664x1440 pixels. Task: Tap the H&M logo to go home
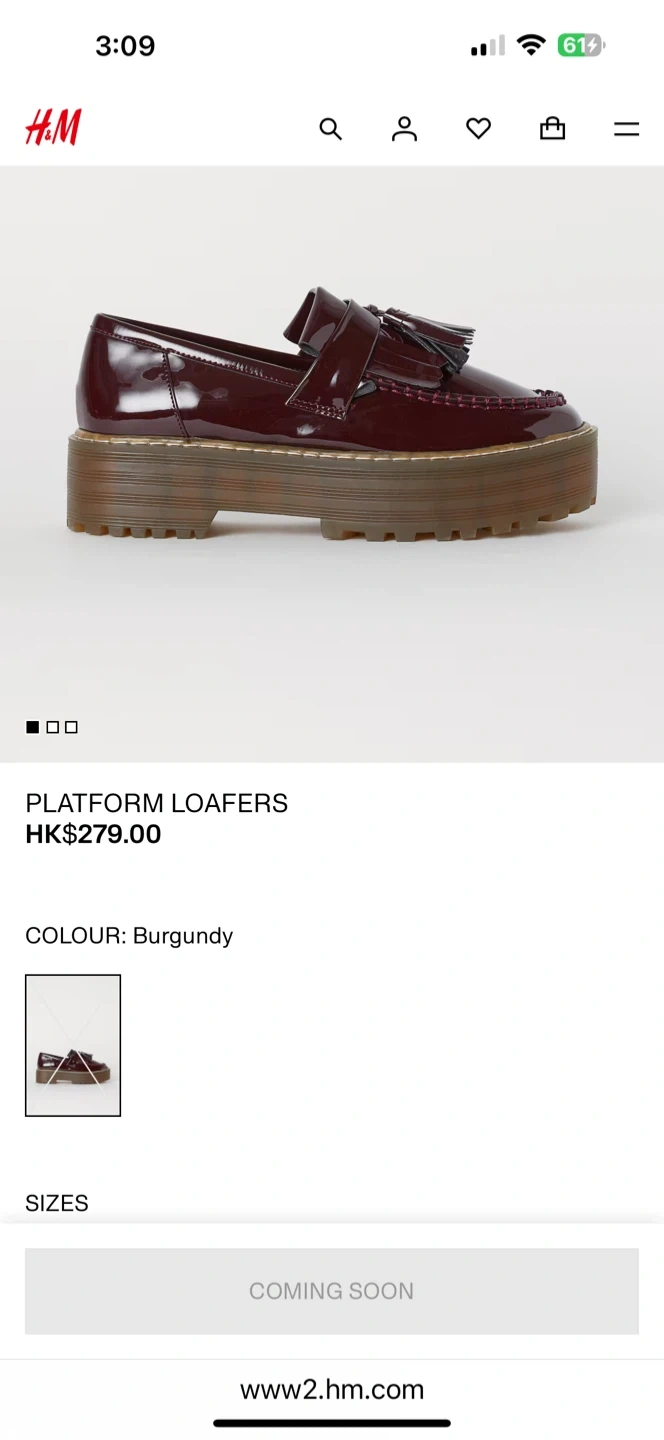tap(53, 128)
